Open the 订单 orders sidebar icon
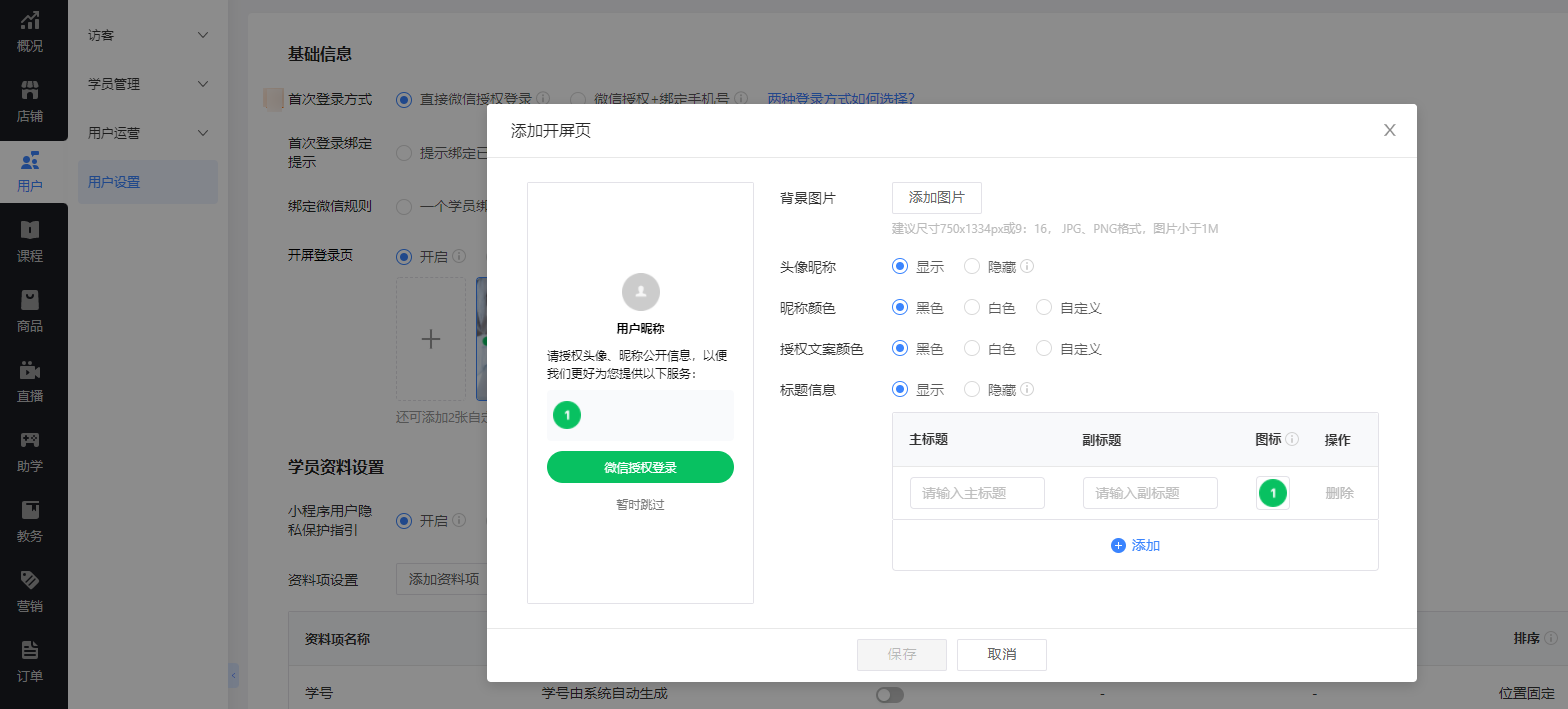 (x=30, y=662)
